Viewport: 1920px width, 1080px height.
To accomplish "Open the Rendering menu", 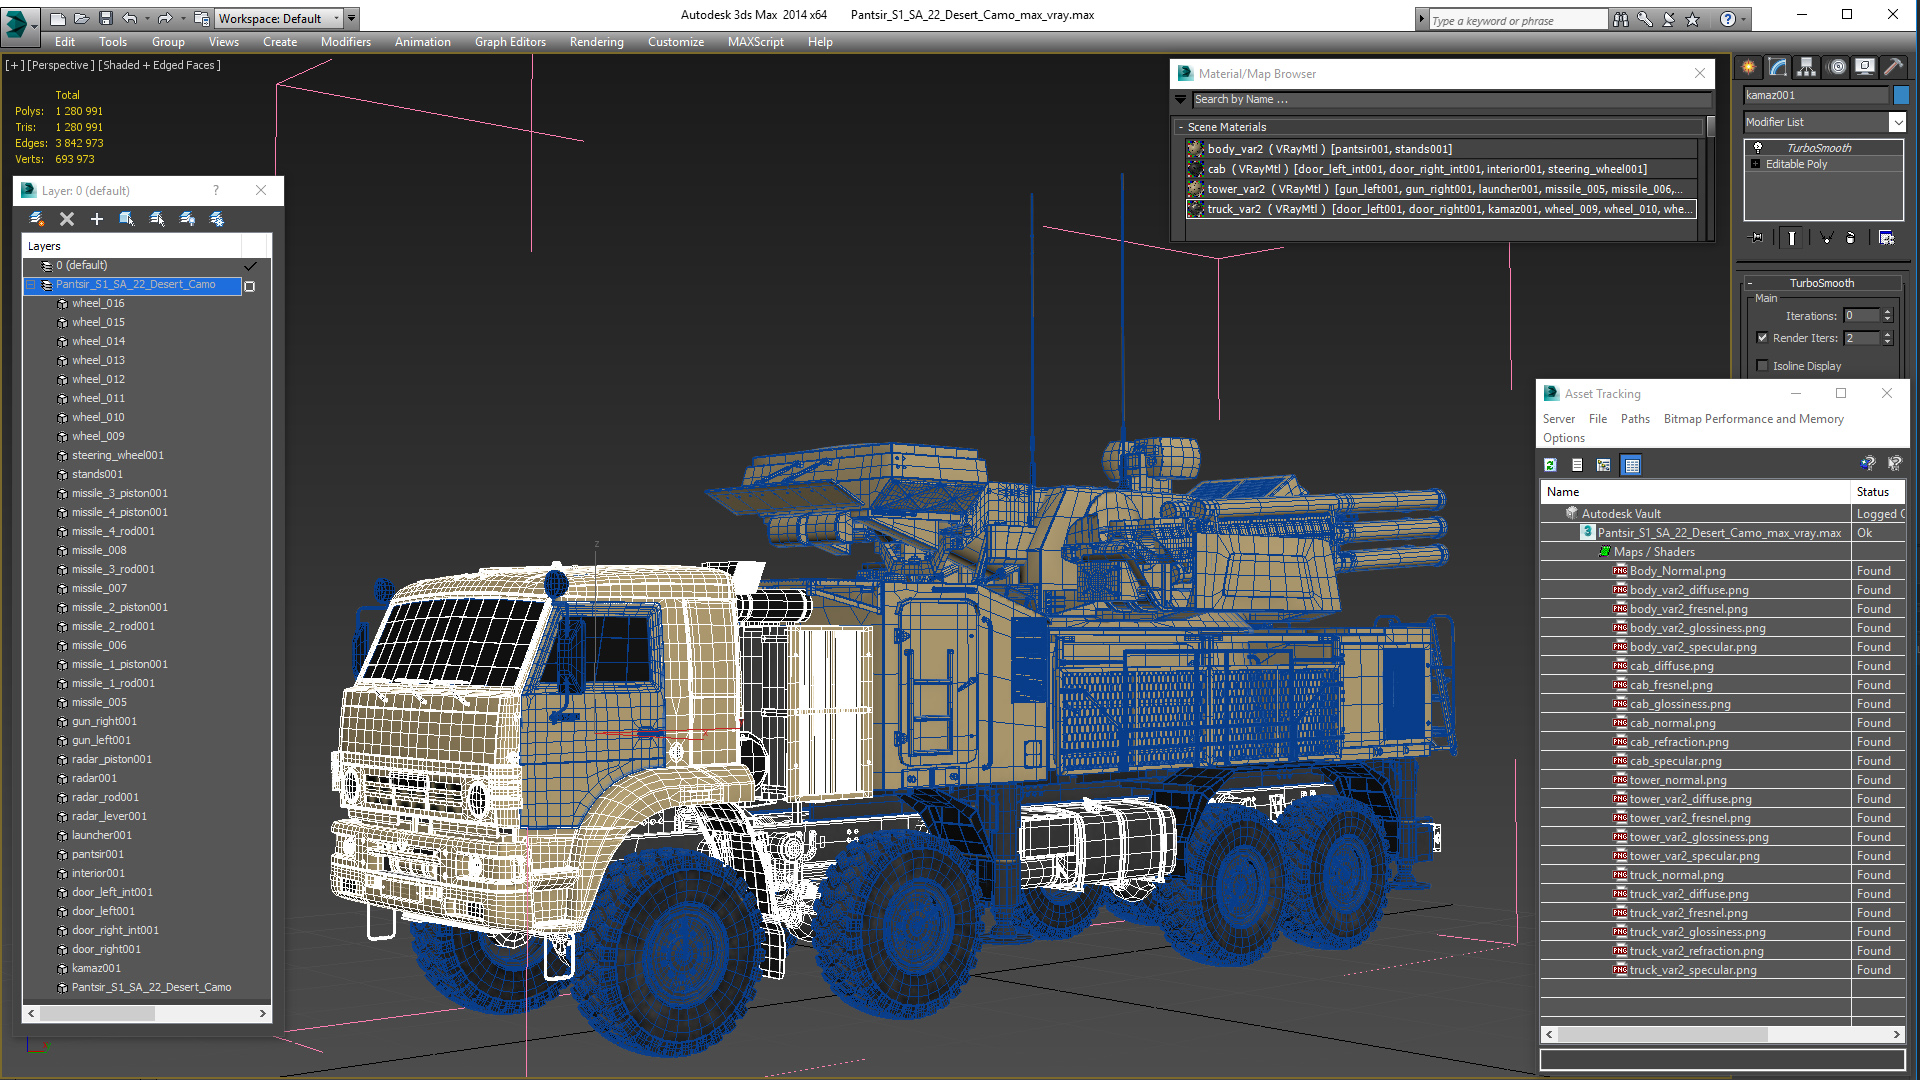I will coord(597,42).
